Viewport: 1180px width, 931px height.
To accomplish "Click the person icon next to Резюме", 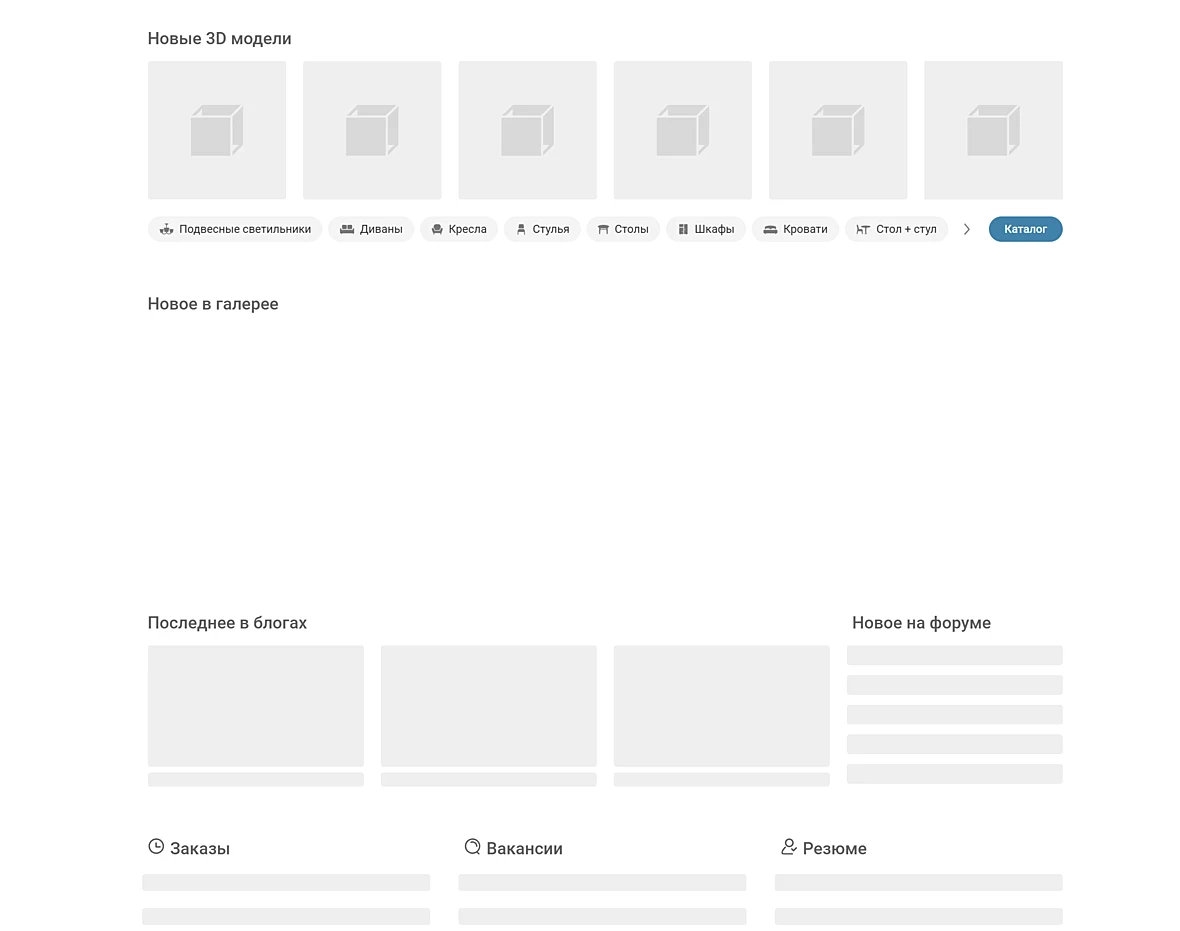I will coord(789,847).
